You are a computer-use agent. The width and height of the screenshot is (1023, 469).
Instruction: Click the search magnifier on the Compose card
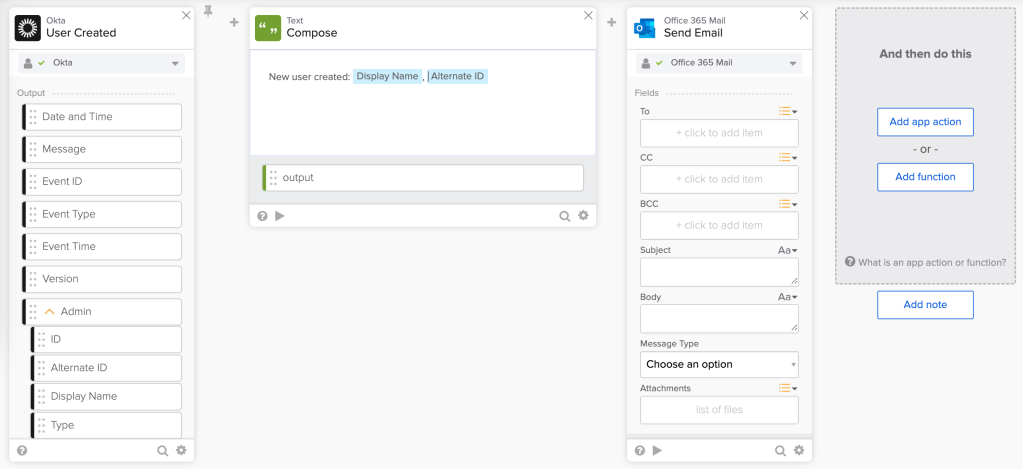[x=565, y=215]
